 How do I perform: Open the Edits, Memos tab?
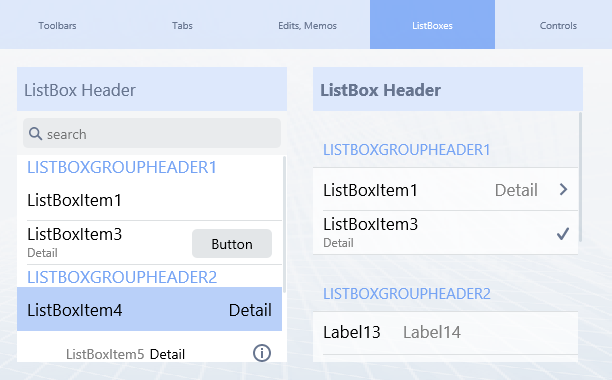click(307, 25)
